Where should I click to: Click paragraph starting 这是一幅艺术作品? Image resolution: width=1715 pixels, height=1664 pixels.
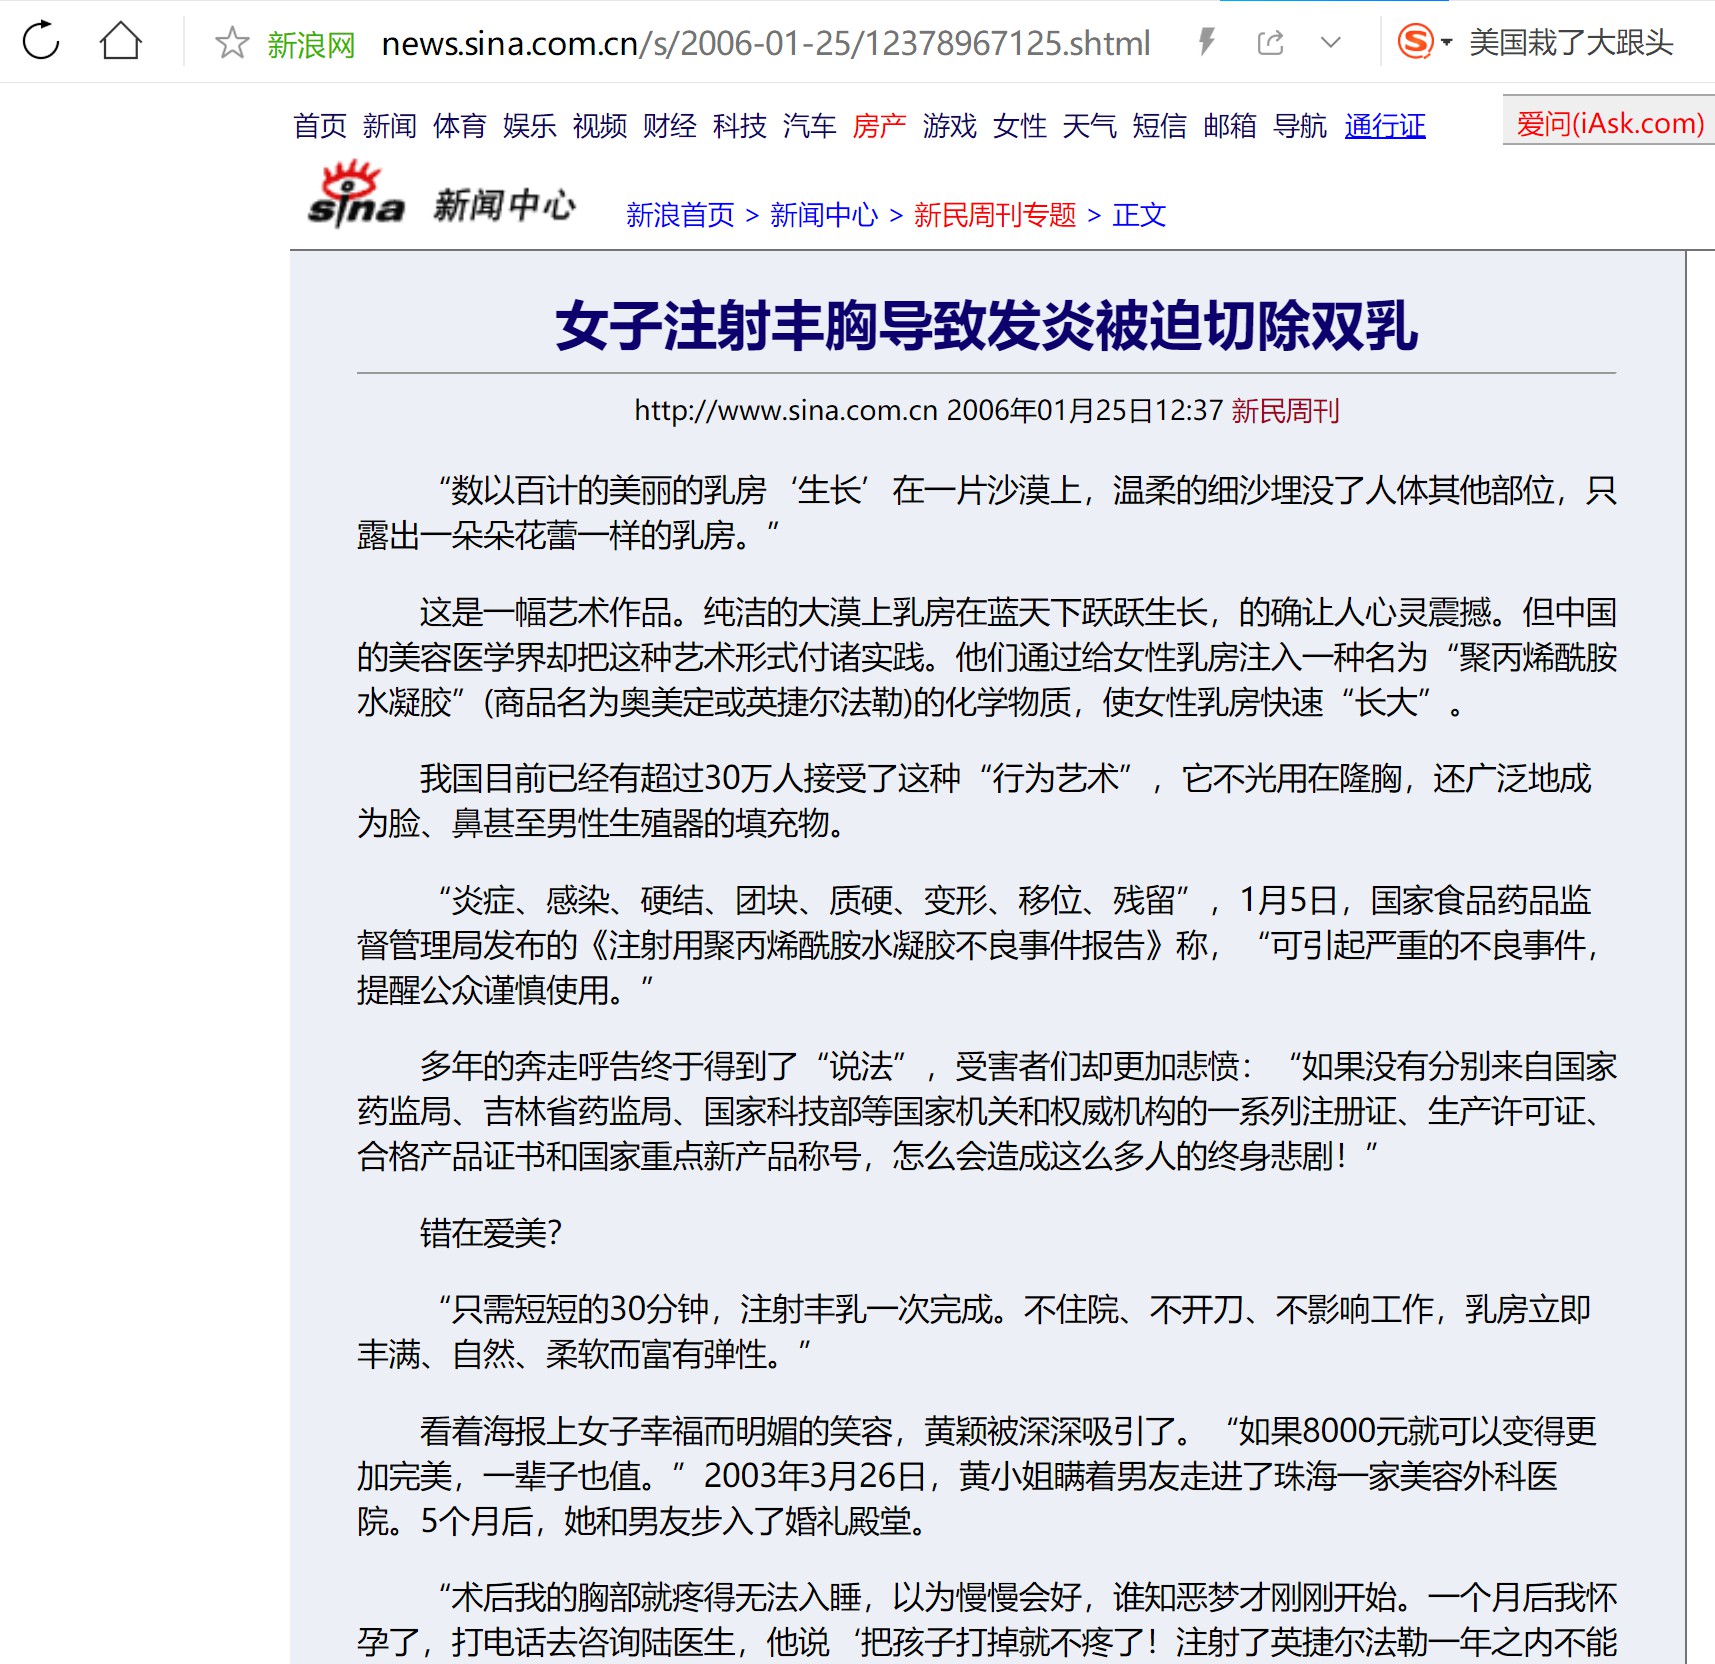coord(986,657)
